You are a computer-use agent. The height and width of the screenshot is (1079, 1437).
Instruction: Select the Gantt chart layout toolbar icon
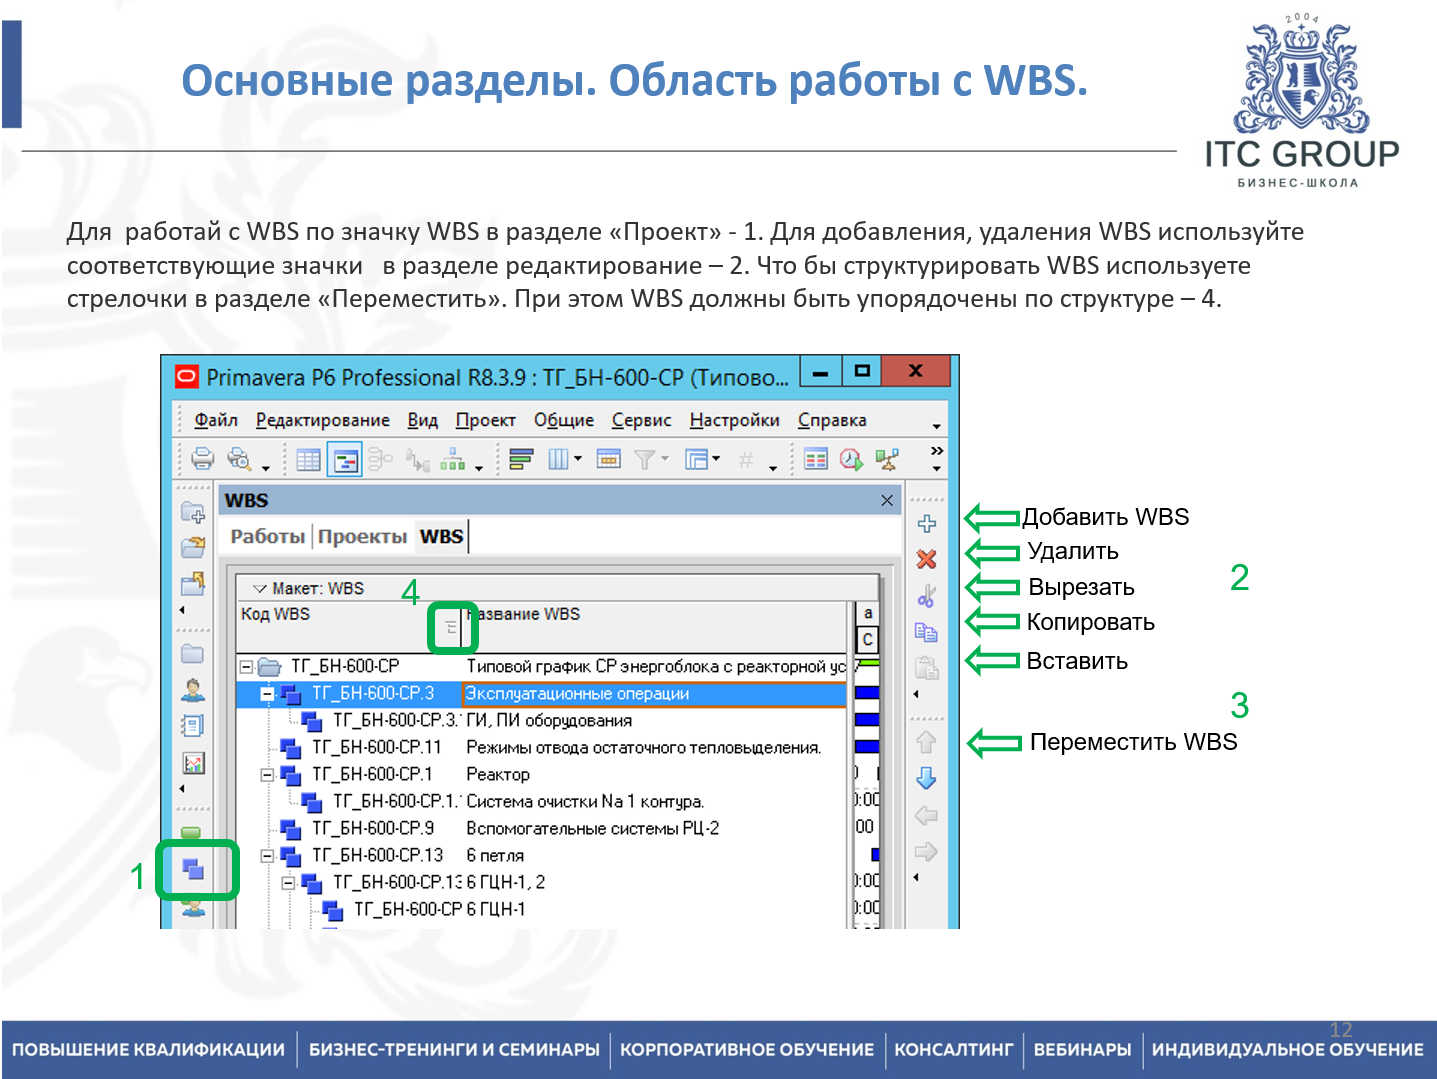[345, 460]
